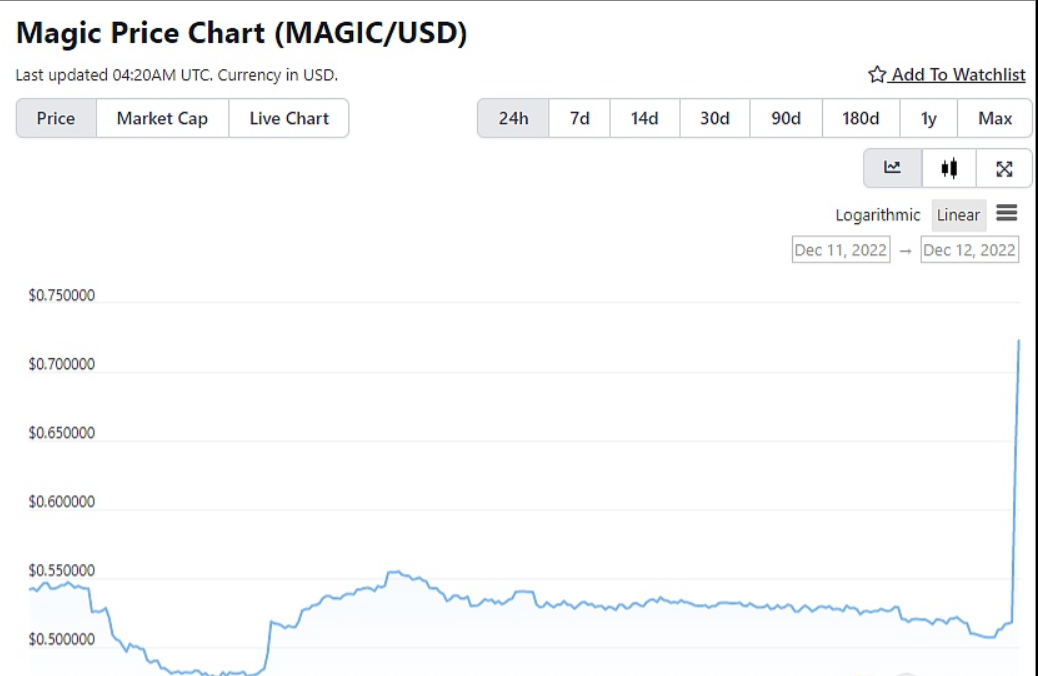This screenshot has width=1038, height=676.
Task: Open Live Chart tab
Action: pos(289,118)
